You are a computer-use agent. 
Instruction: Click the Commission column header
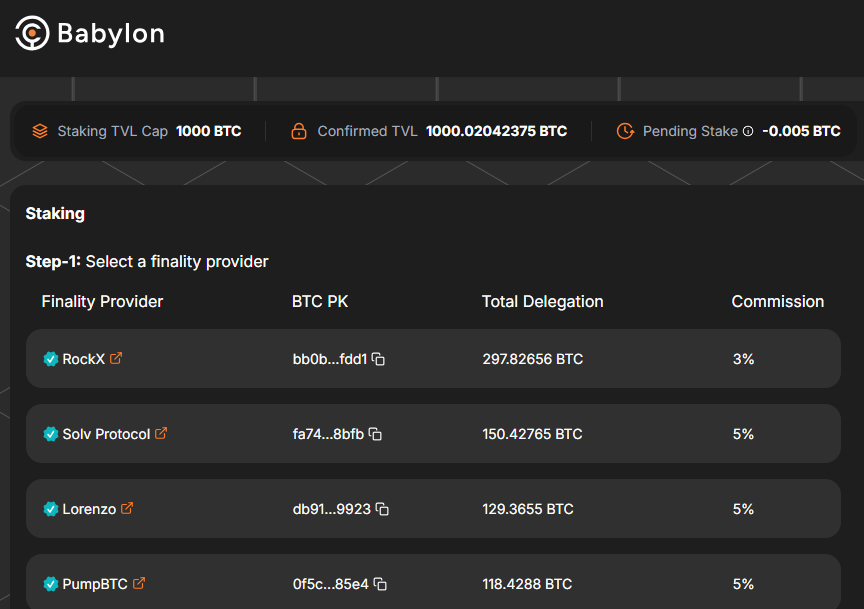pyautogui.click(x=777, y=301)
